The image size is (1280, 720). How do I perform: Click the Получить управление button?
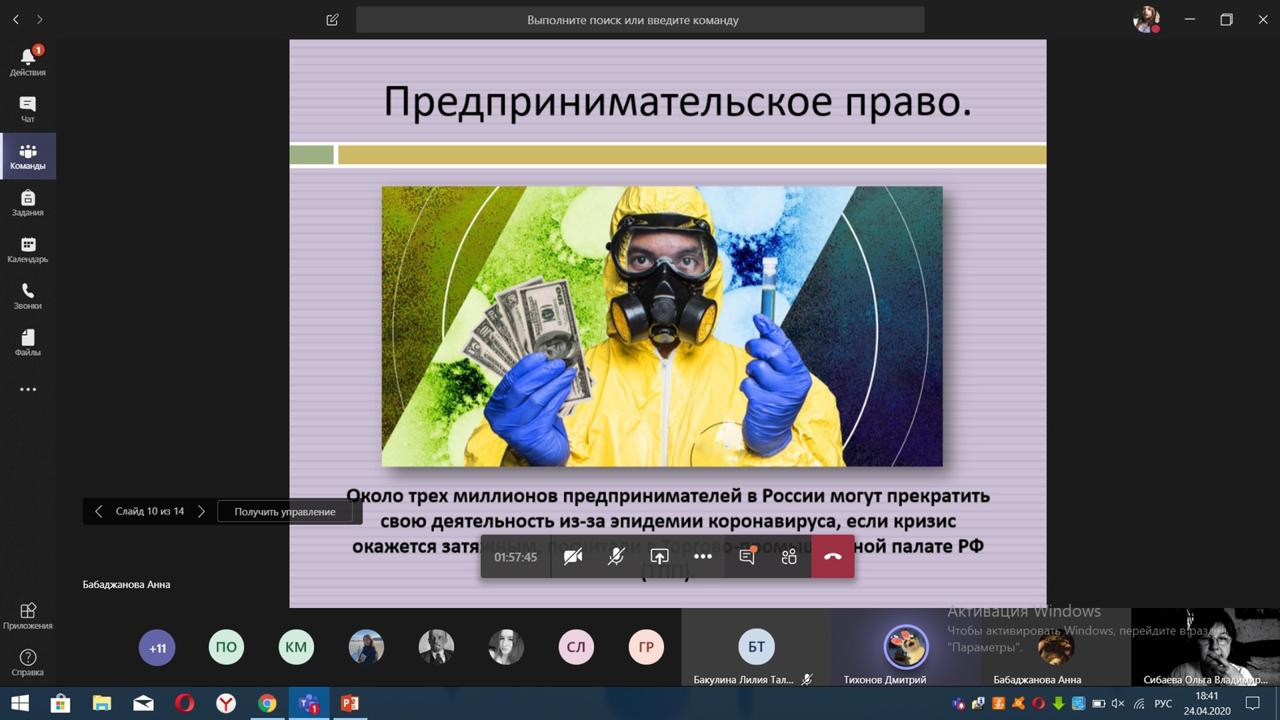tap(285, 512)
